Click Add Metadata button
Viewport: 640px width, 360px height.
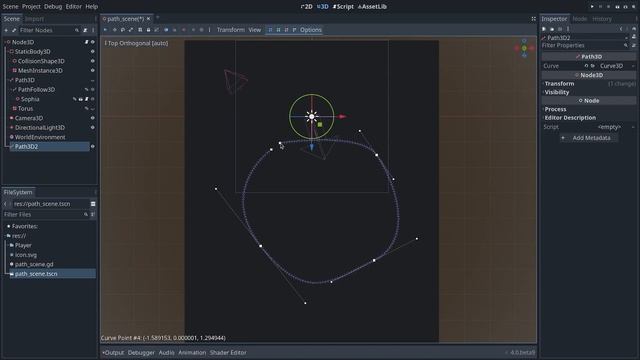[x=588, y=138]
